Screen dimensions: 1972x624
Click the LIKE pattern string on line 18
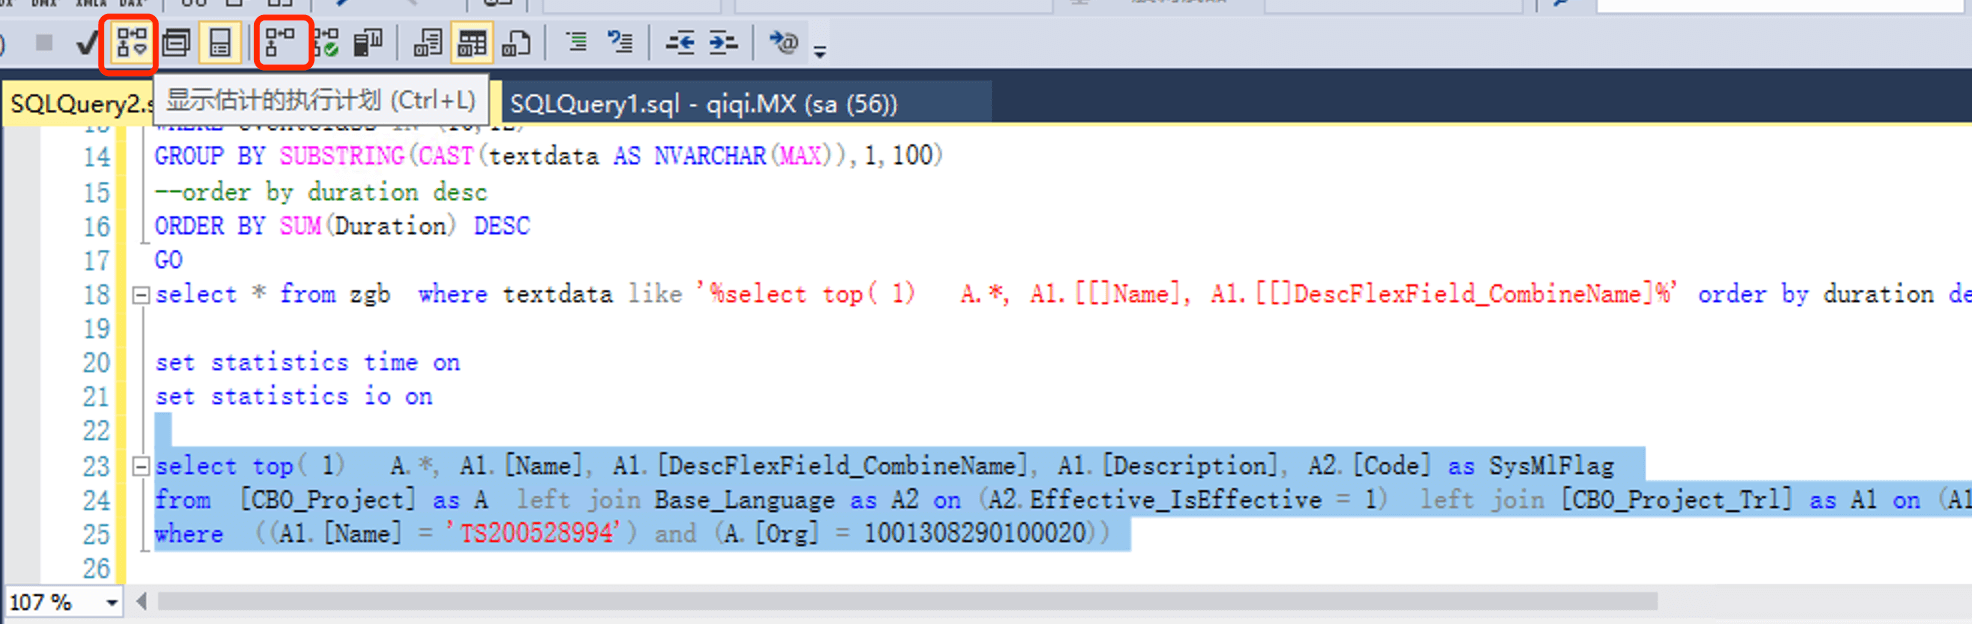(1185, 294)
